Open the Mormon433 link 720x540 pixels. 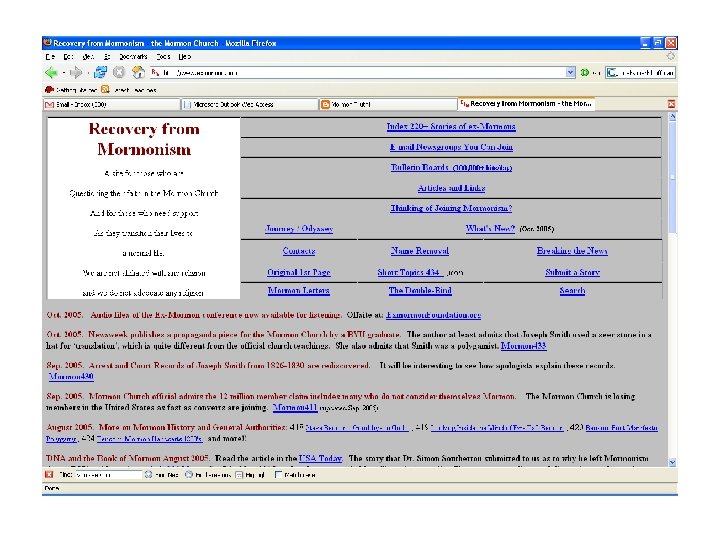click(x=523, y=346)
